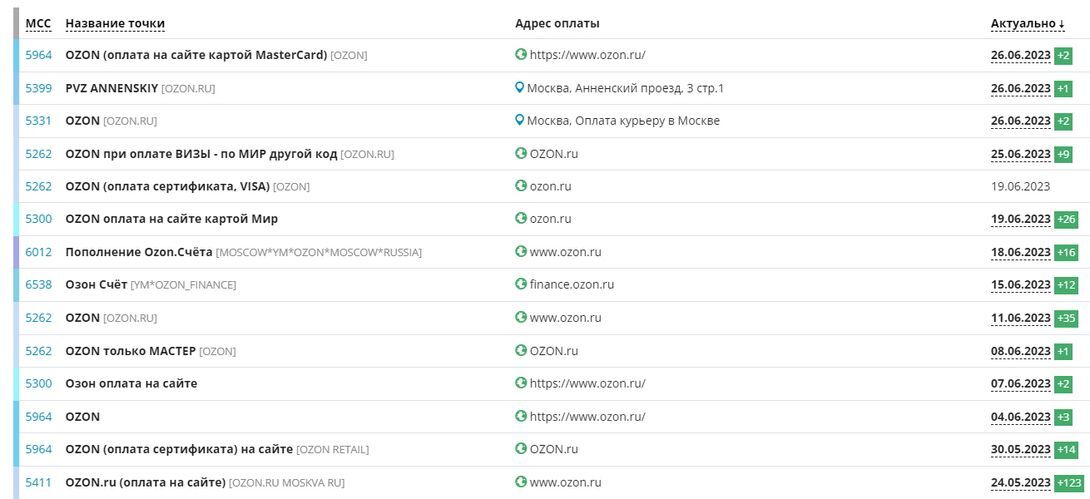Open the Пополнение Ozon.Счёта entry
1090x499 pixels.
pyautogui.click(x=139, y=252)
